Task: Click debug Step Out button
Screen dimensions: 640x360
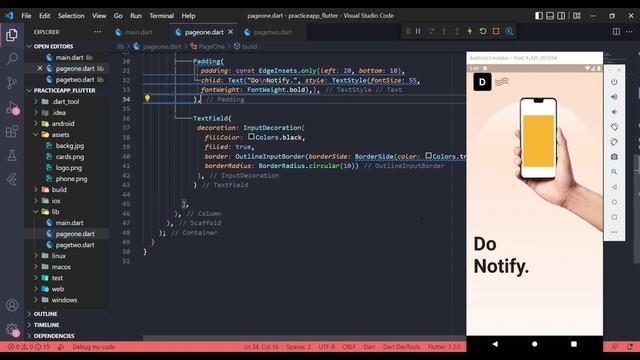Action: tap(457, 31)
